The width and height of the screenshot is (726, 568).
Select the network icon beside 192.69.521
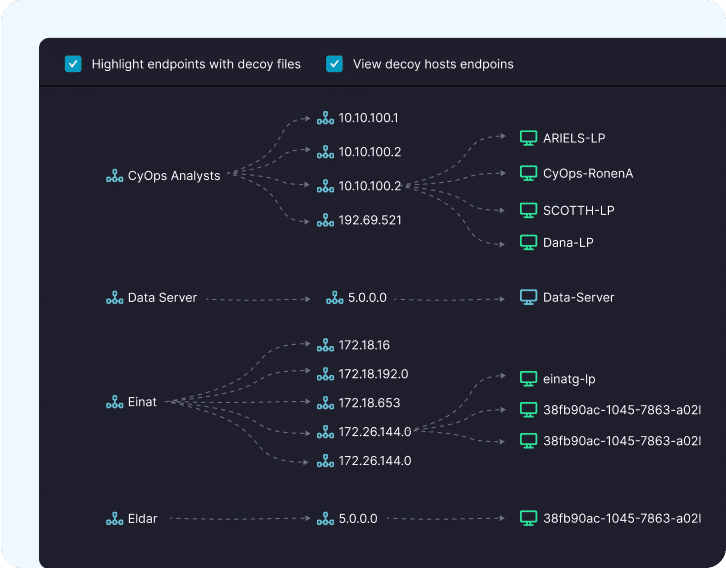[325, 220]
